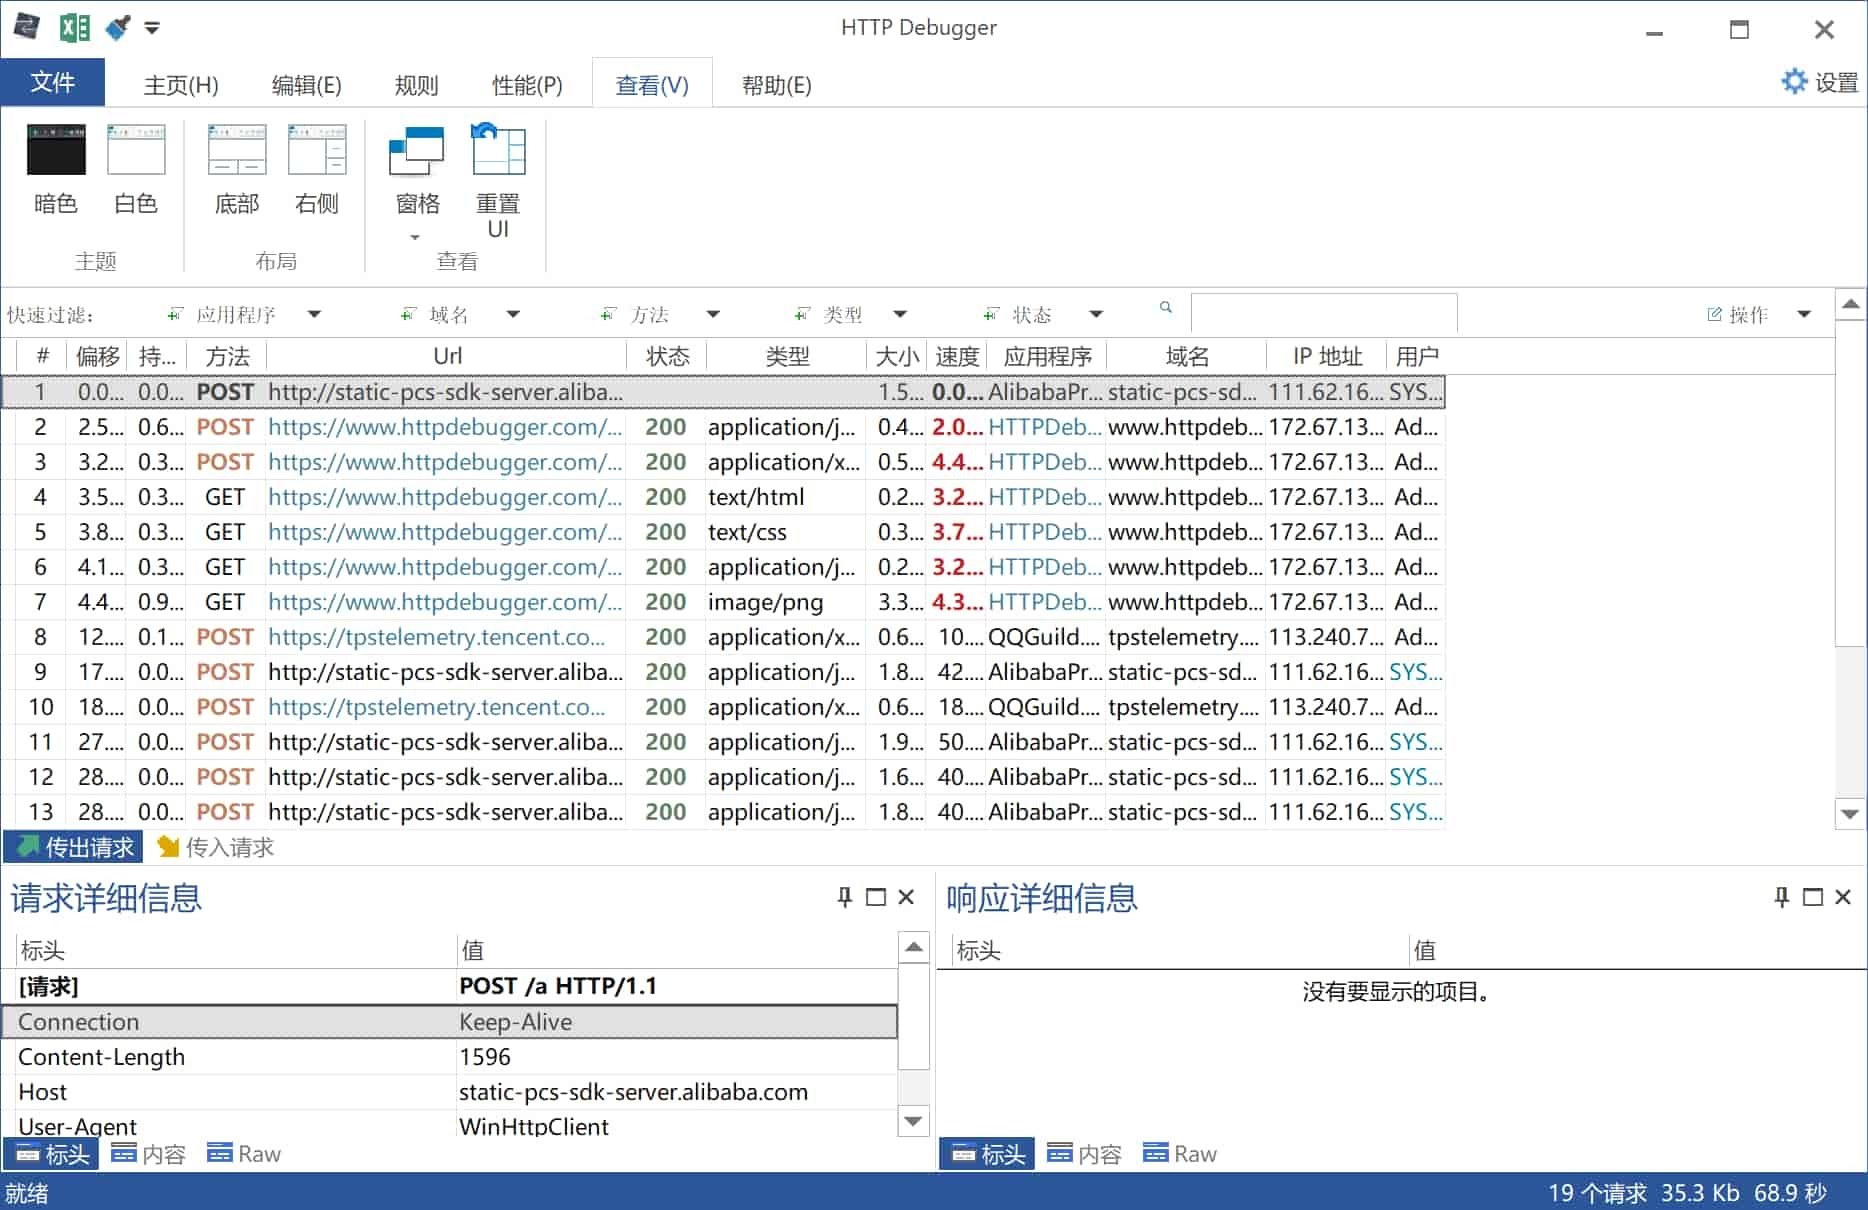1868x1210 pixels.
Task: Select the 暗色 (dark) theme icon
Action: [x=56, y=150]
